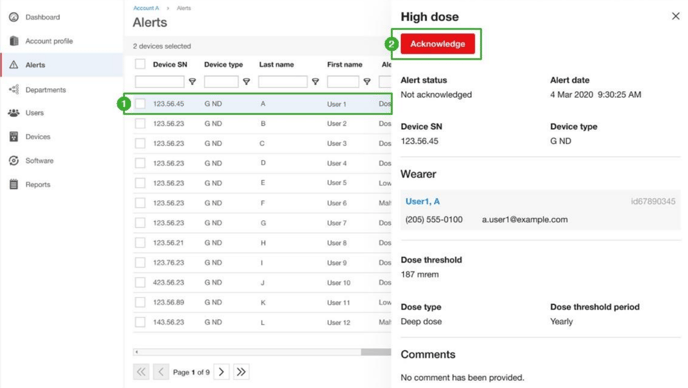The image size is (688, 388).
Task: Select the 123.76.23 device cell
Action: pos(168,262)
